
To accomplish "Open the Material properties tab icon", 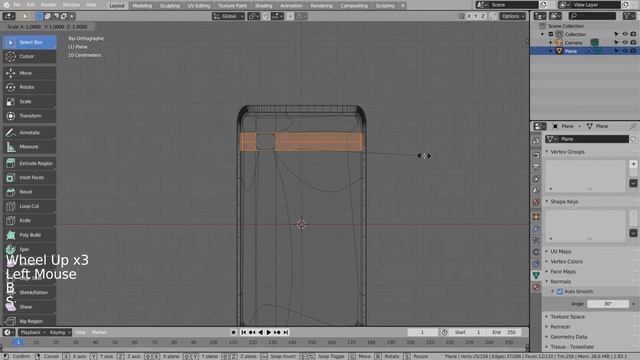I will (x=536, y=287).
